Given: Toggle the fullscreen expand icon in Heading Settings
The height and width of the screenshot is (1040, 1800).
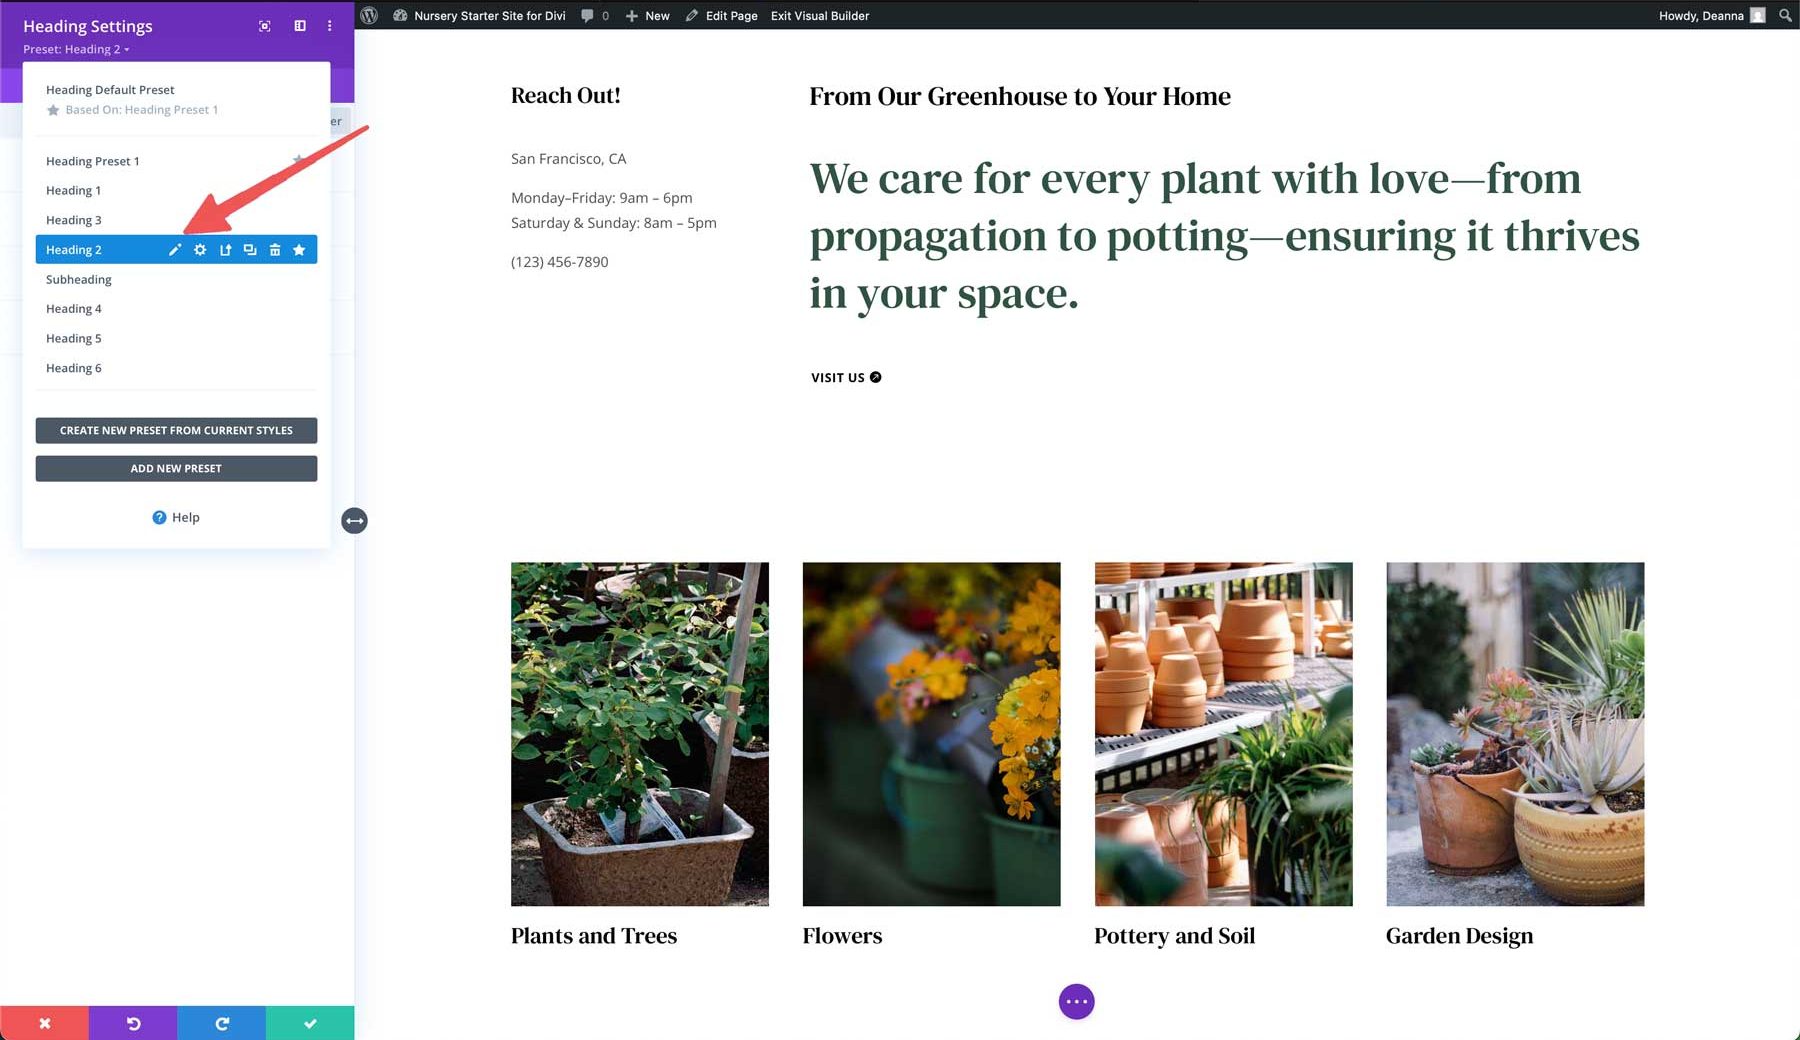Looking at the screenshot, I should pyautogui.click(x=264, y=25).
